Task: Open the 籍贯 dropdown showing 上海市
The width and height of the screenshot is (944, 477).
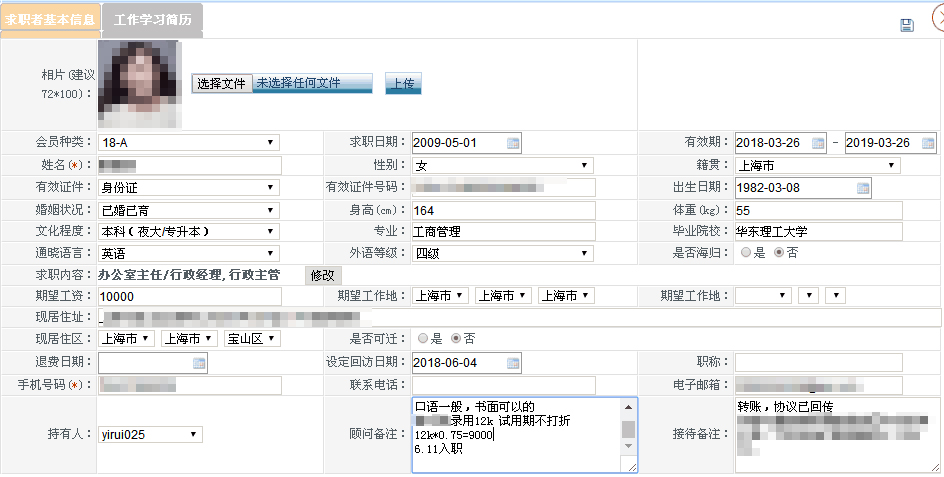Action: click(x=818, y=165)
